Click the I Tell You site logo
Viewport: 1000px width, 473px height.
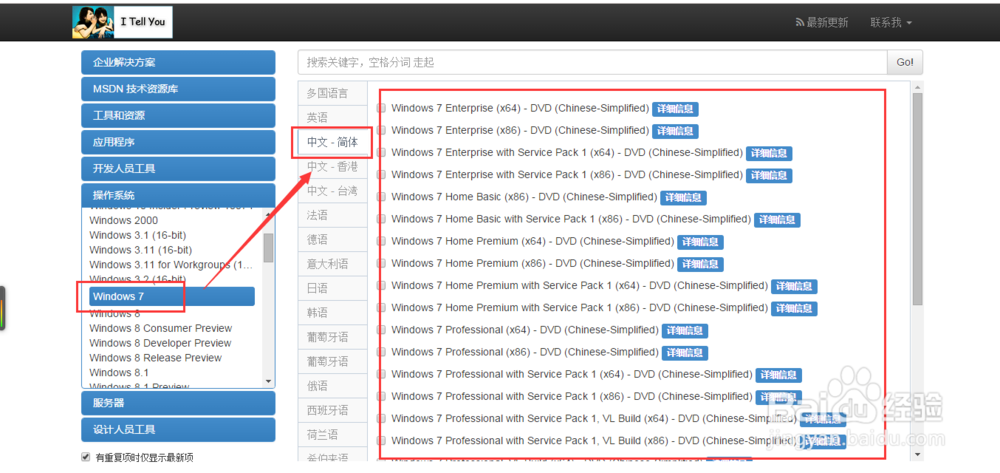click(122, 22)
